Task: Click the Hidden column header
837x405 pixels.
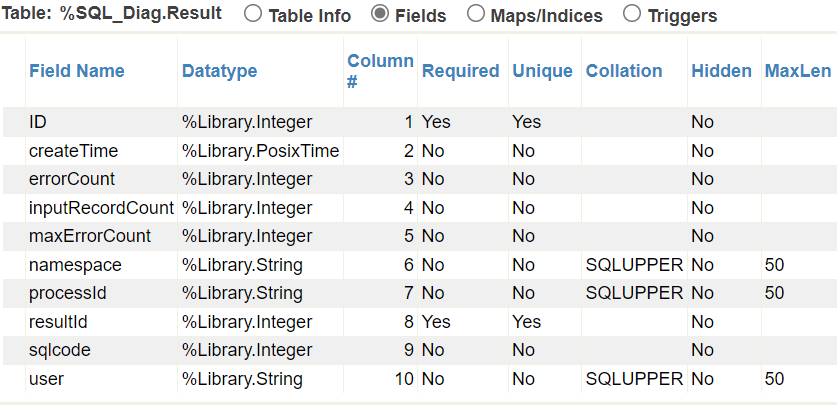Action: tap(721, 71)
